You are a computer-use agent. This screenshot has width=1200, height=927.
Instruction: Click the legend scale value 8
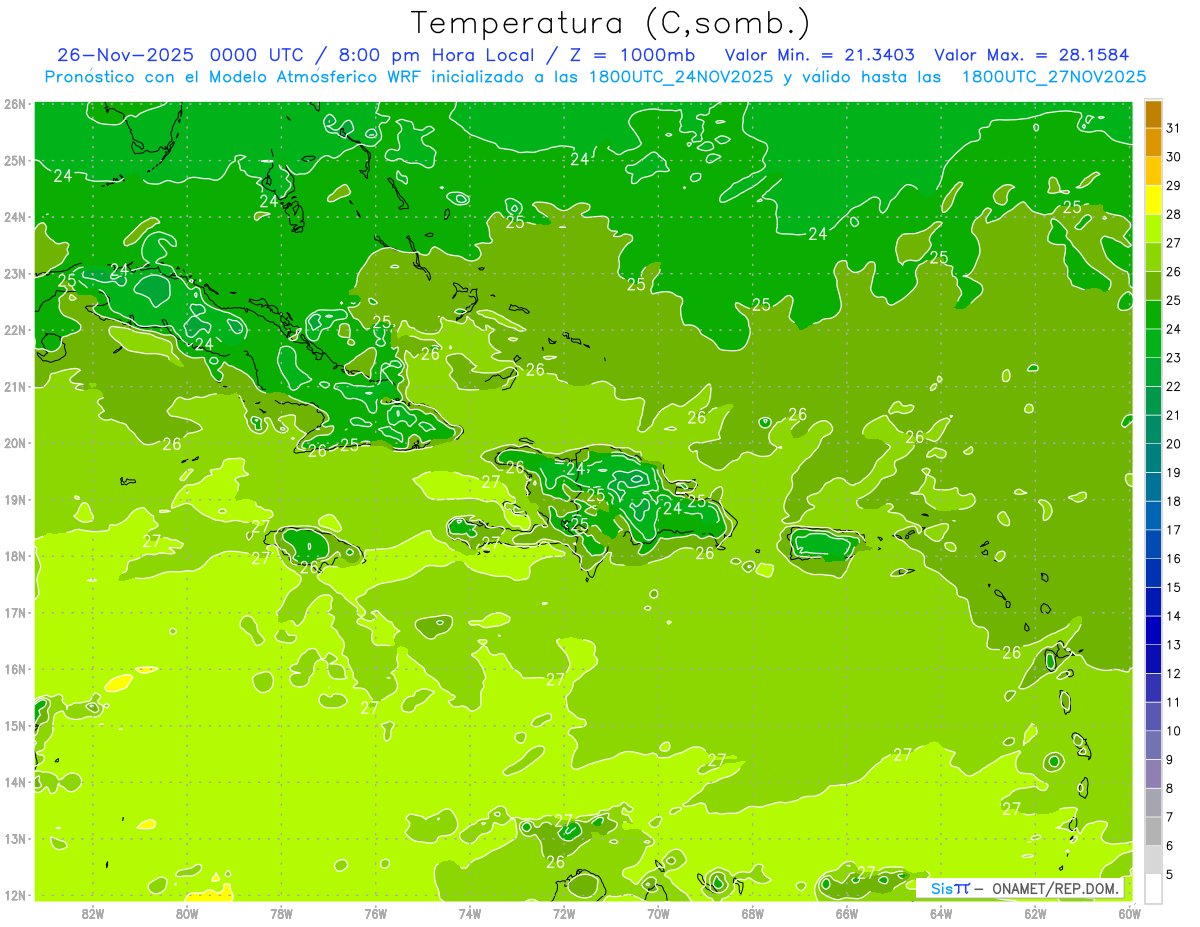click(1170, 788)
